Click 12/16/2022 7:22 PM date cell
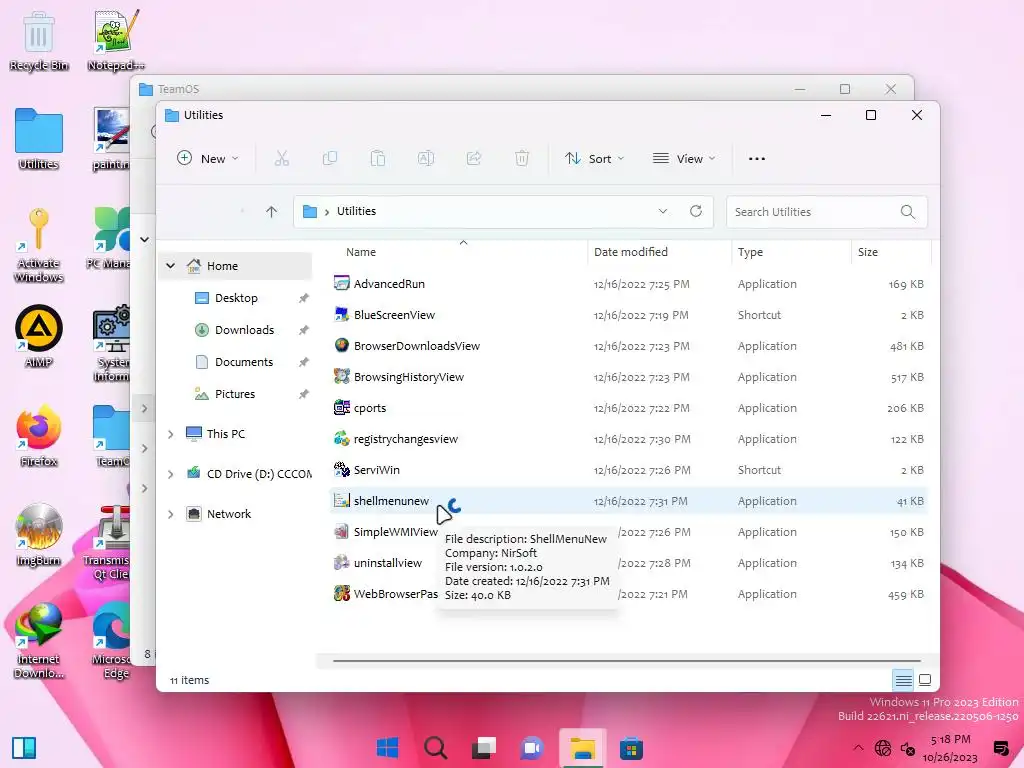1024x768 pixels. (x=641, y=408)
